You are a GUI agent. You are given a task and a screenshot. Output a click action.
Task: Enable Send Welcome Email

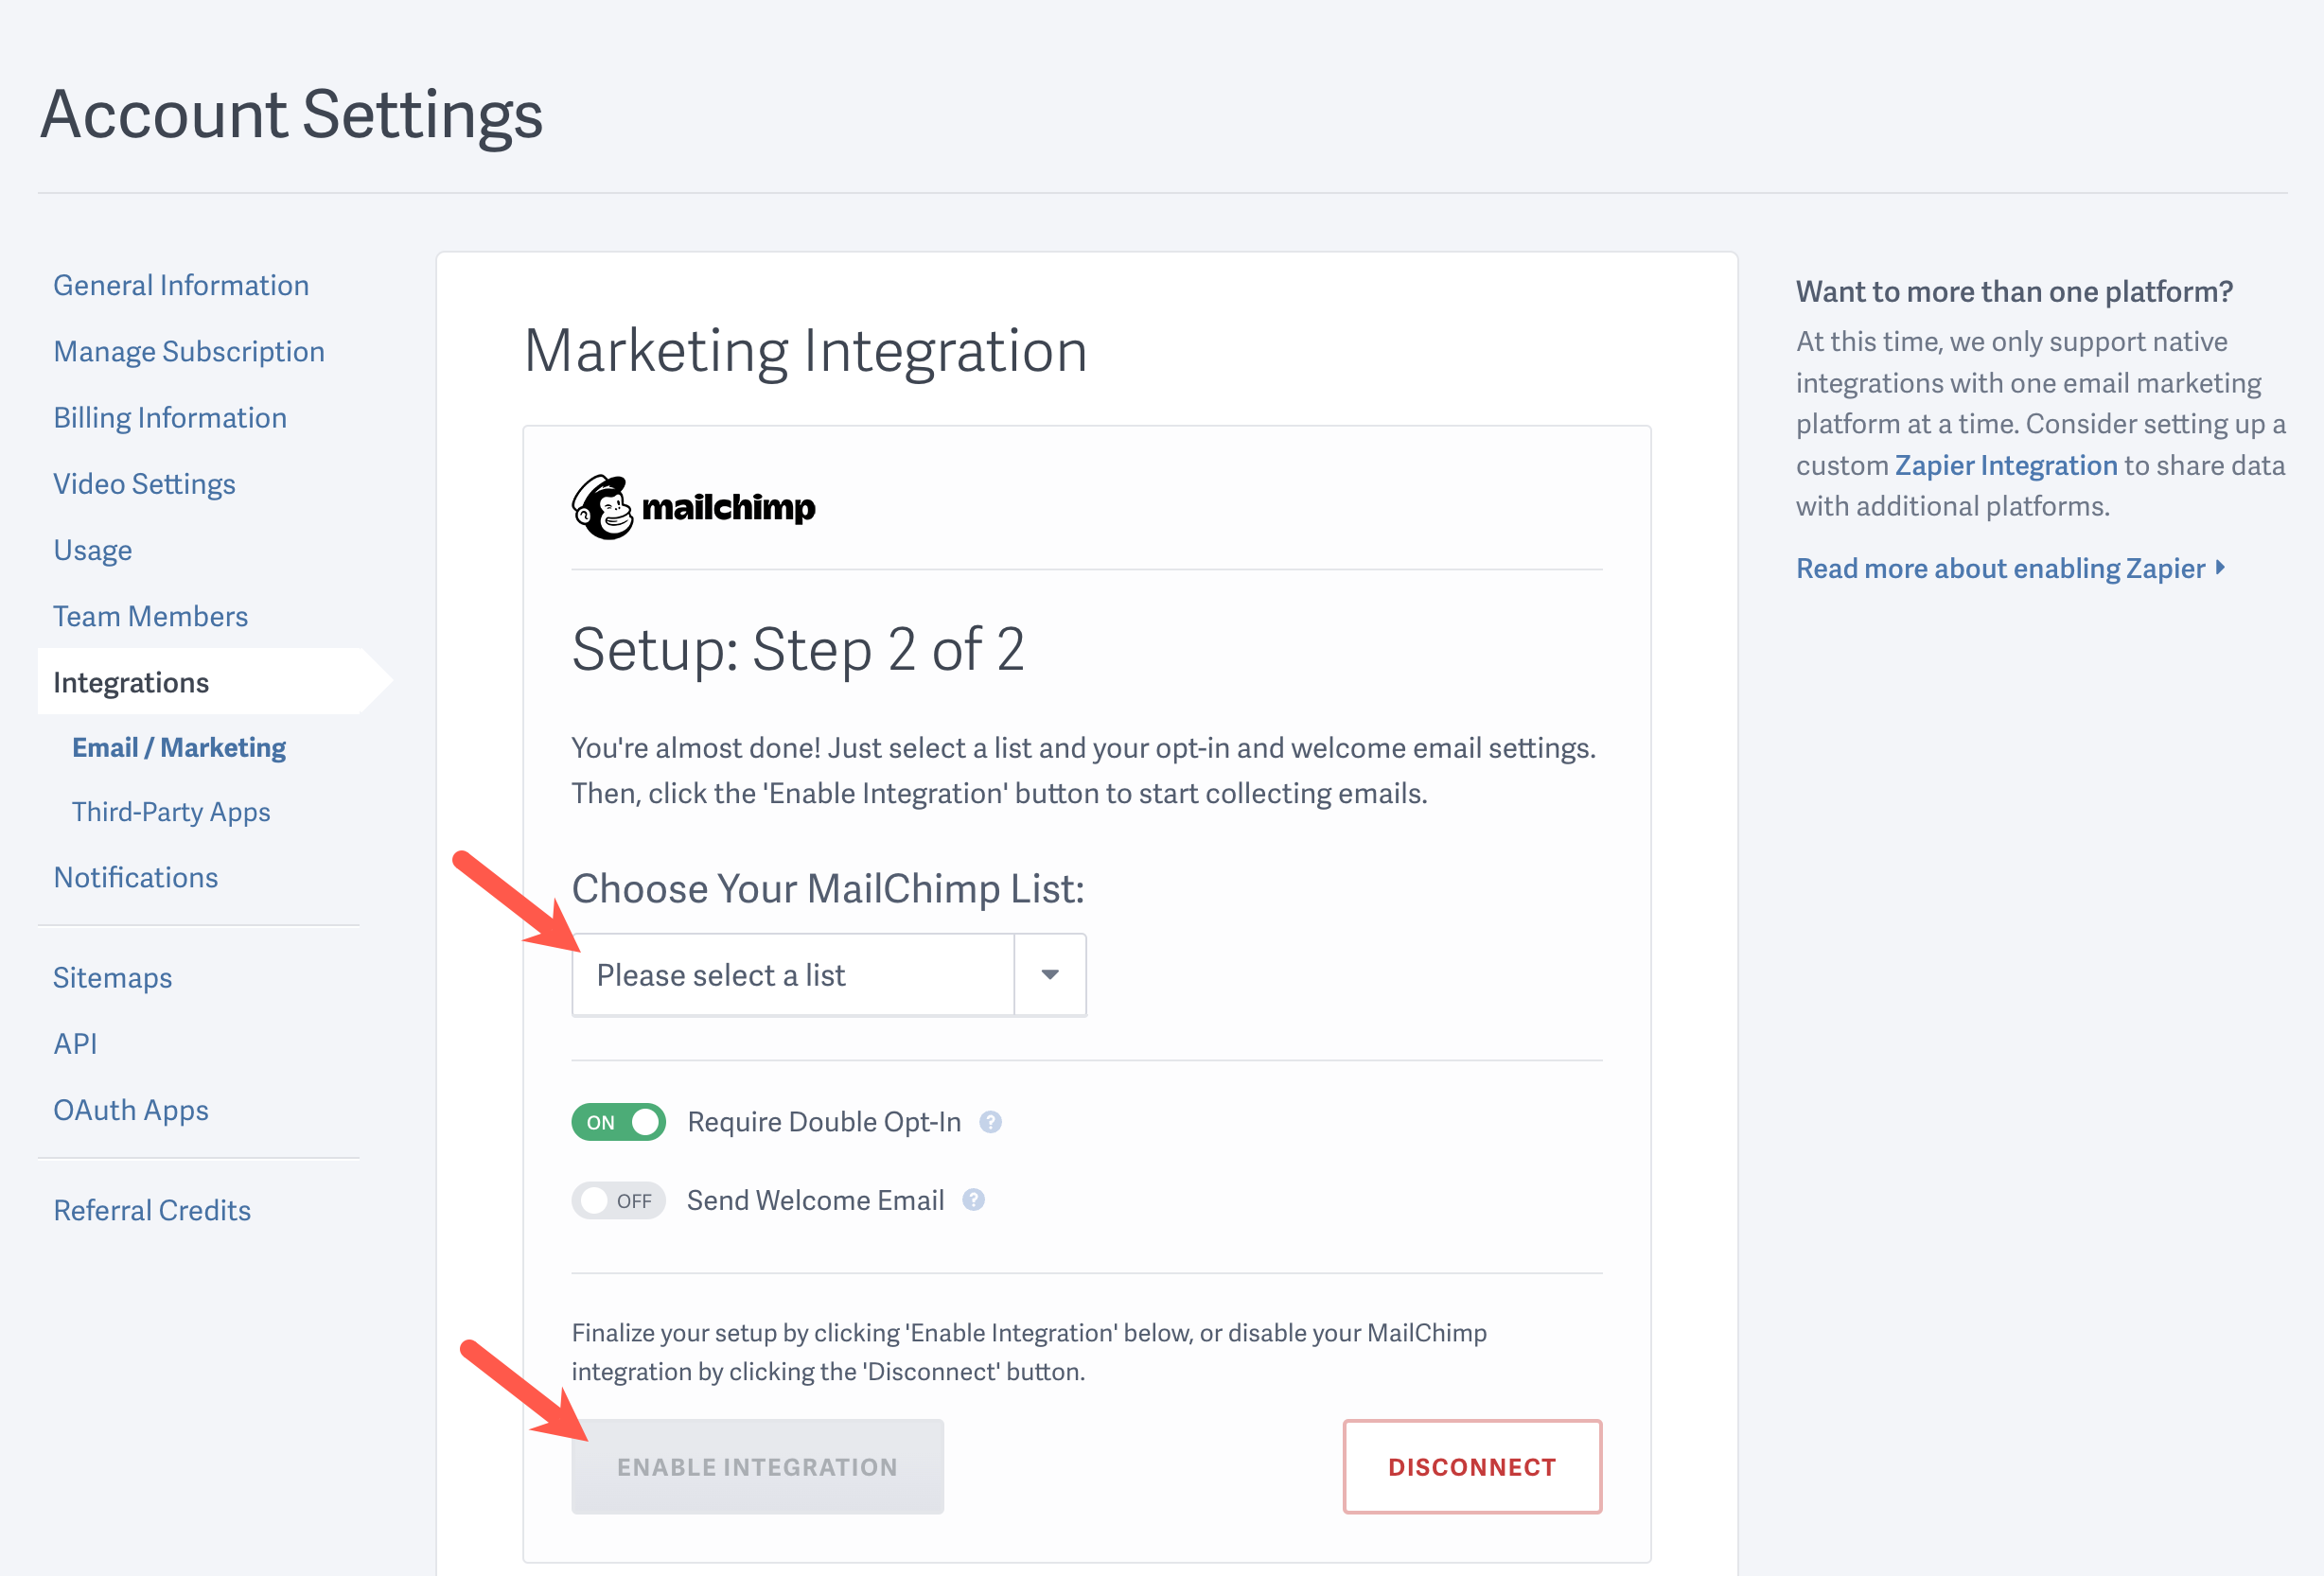tap(618, 1200)
